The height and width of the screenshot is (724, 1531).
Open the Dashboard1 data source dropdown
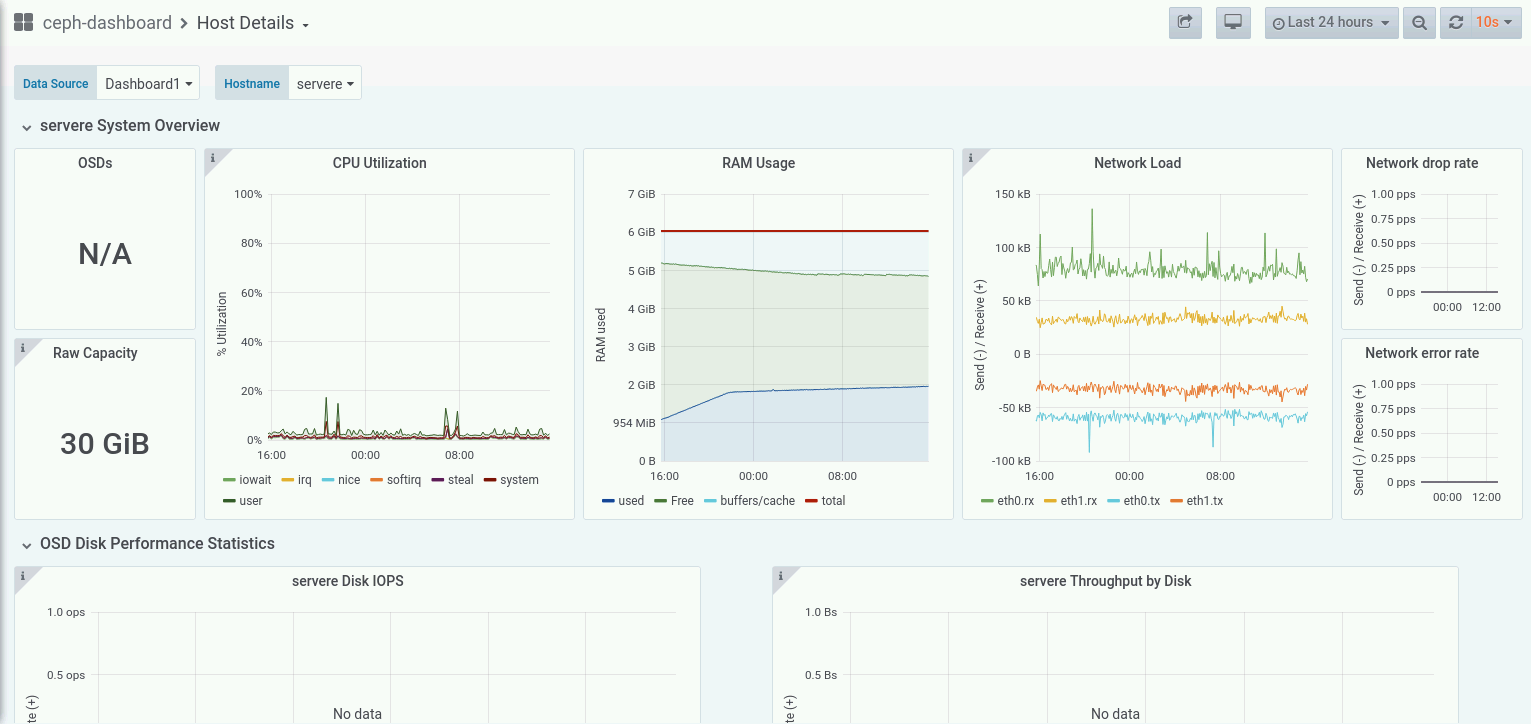pos(149,84)
